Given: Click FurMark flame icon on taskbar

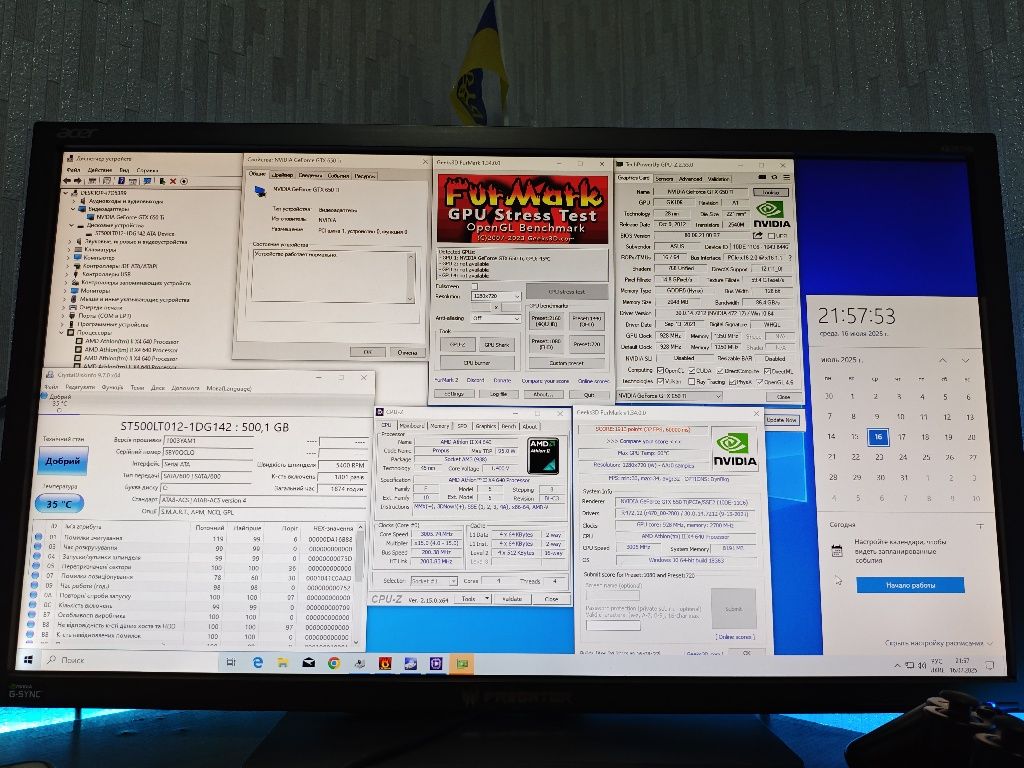Looking at the screenshot, I should coord(385,663).
